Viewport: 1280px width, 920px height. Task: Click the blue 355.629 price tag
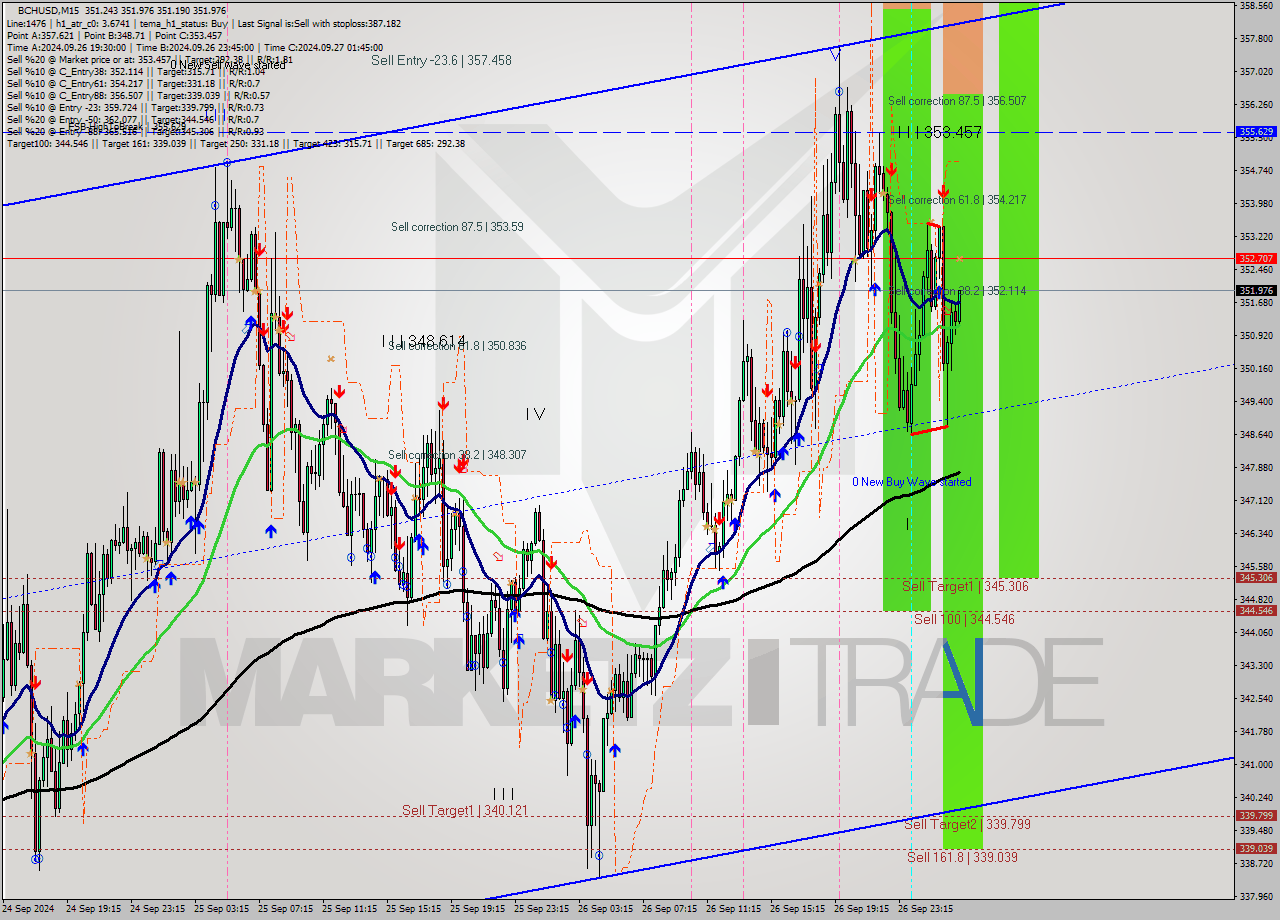(x=1256, y=132)
